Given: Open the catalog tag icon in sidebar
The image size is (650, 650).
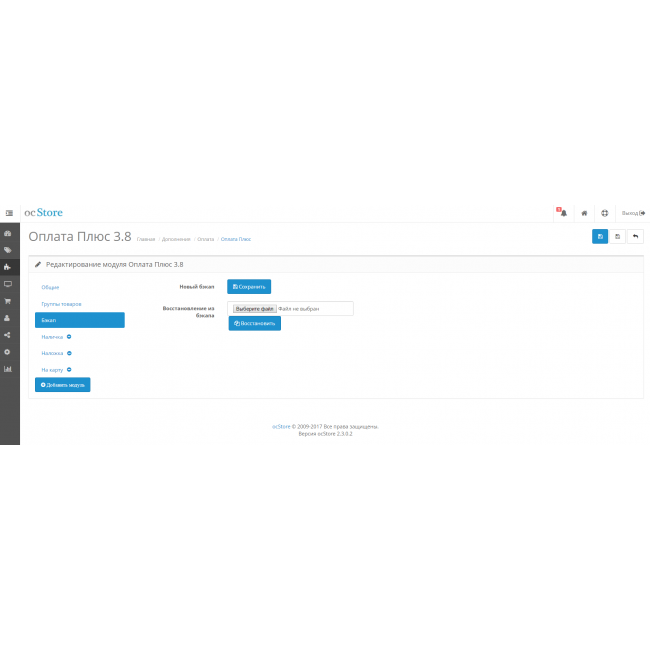Looking at the screenshot, I should point(8,250).
